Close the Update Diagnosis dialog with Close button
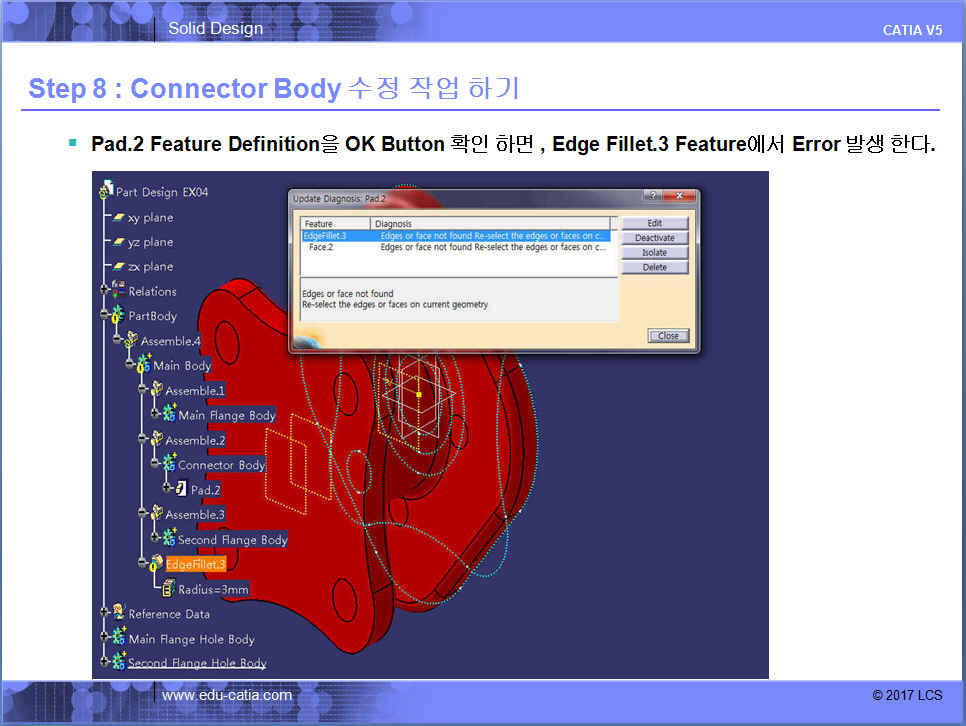 pyautogui.click(x=668, y=336)
